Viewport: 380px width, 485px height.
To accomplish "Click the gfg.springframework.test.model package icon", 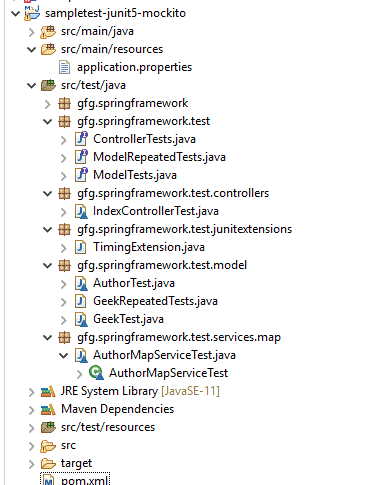I will [64, 266].
